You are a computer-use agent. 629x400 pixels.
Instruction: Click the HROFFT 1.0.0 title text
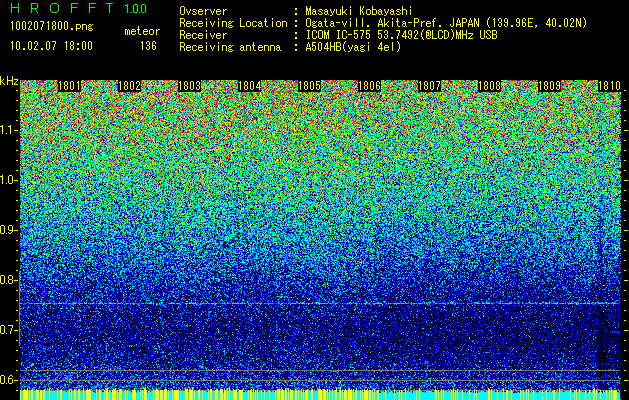pyautogui.click(x=79, y=8)
